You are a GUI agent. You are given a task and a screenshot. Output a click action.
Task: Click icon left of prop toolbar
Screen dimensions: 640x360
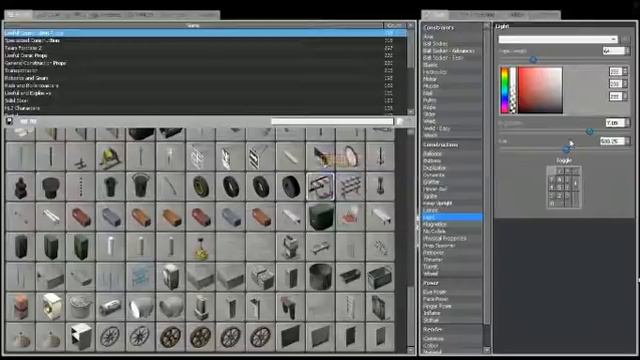click(9, 121)
